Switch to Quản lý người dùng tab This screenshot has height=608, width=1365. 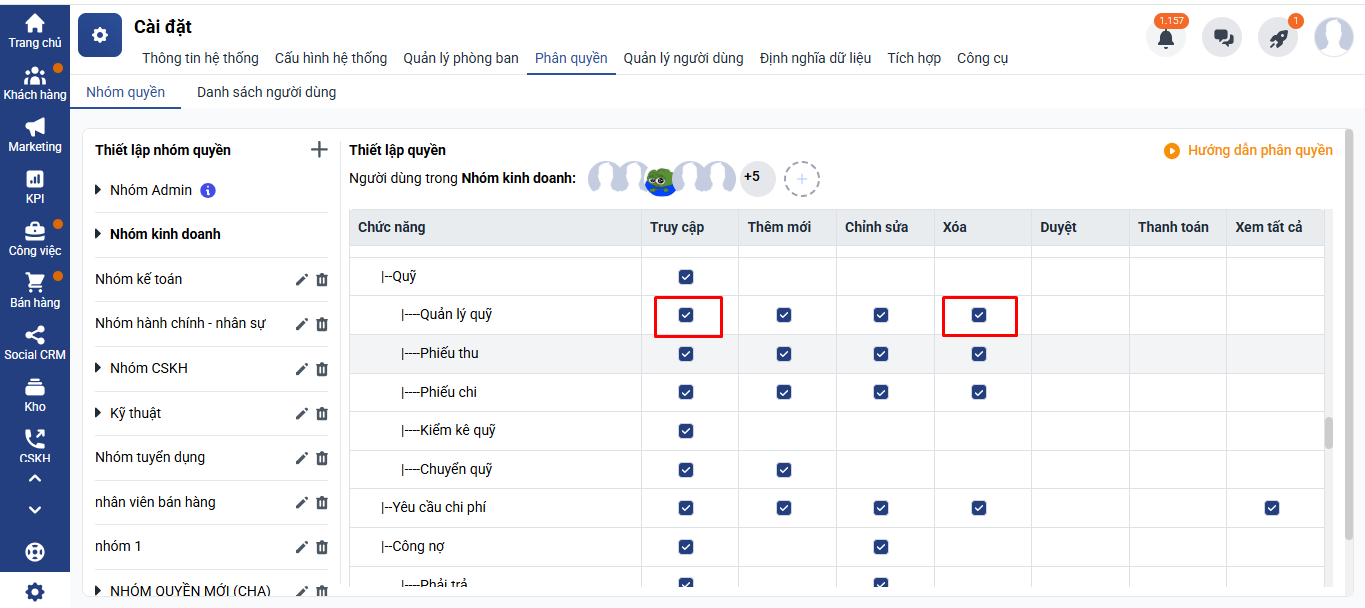click(x=683, y=58)
